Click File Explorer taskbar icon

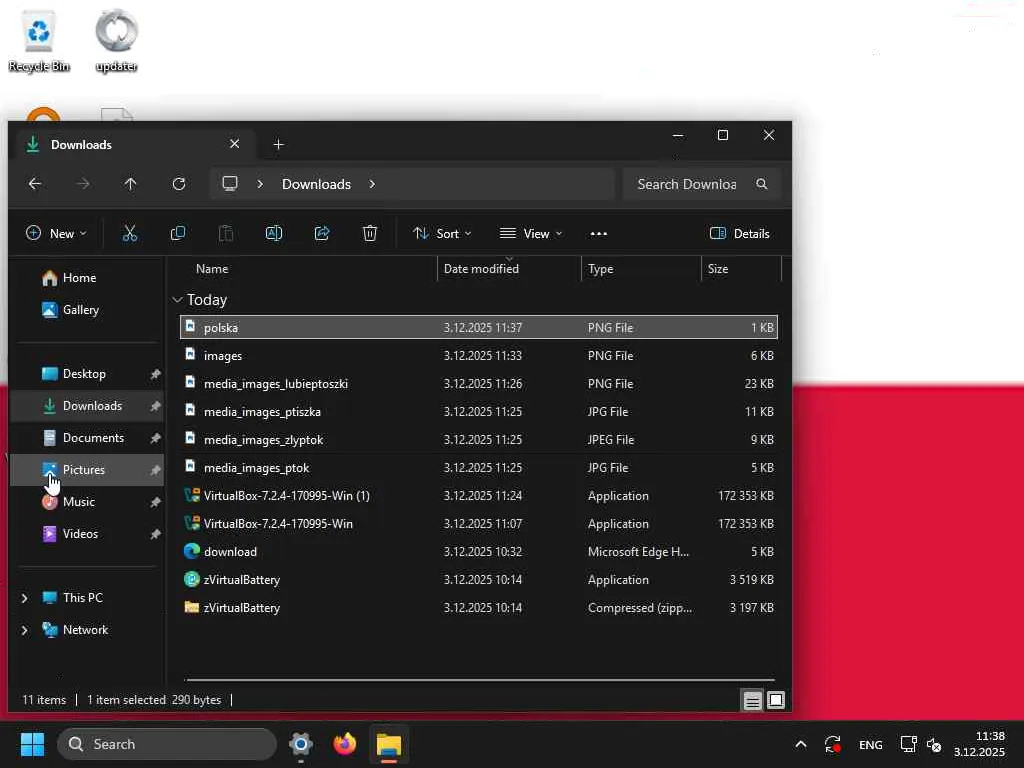(389, 744)
